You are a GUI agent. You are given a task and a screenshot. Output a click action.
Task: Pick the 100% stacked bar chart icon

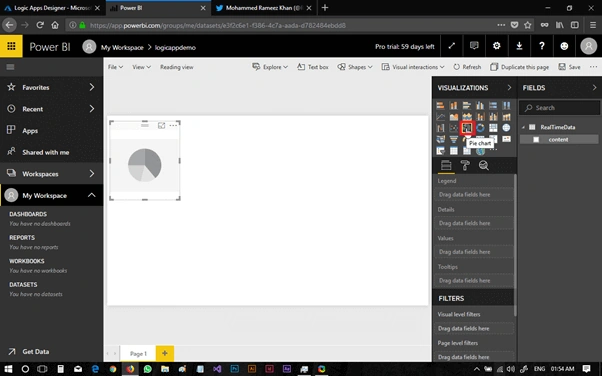(x=493, y=105)
